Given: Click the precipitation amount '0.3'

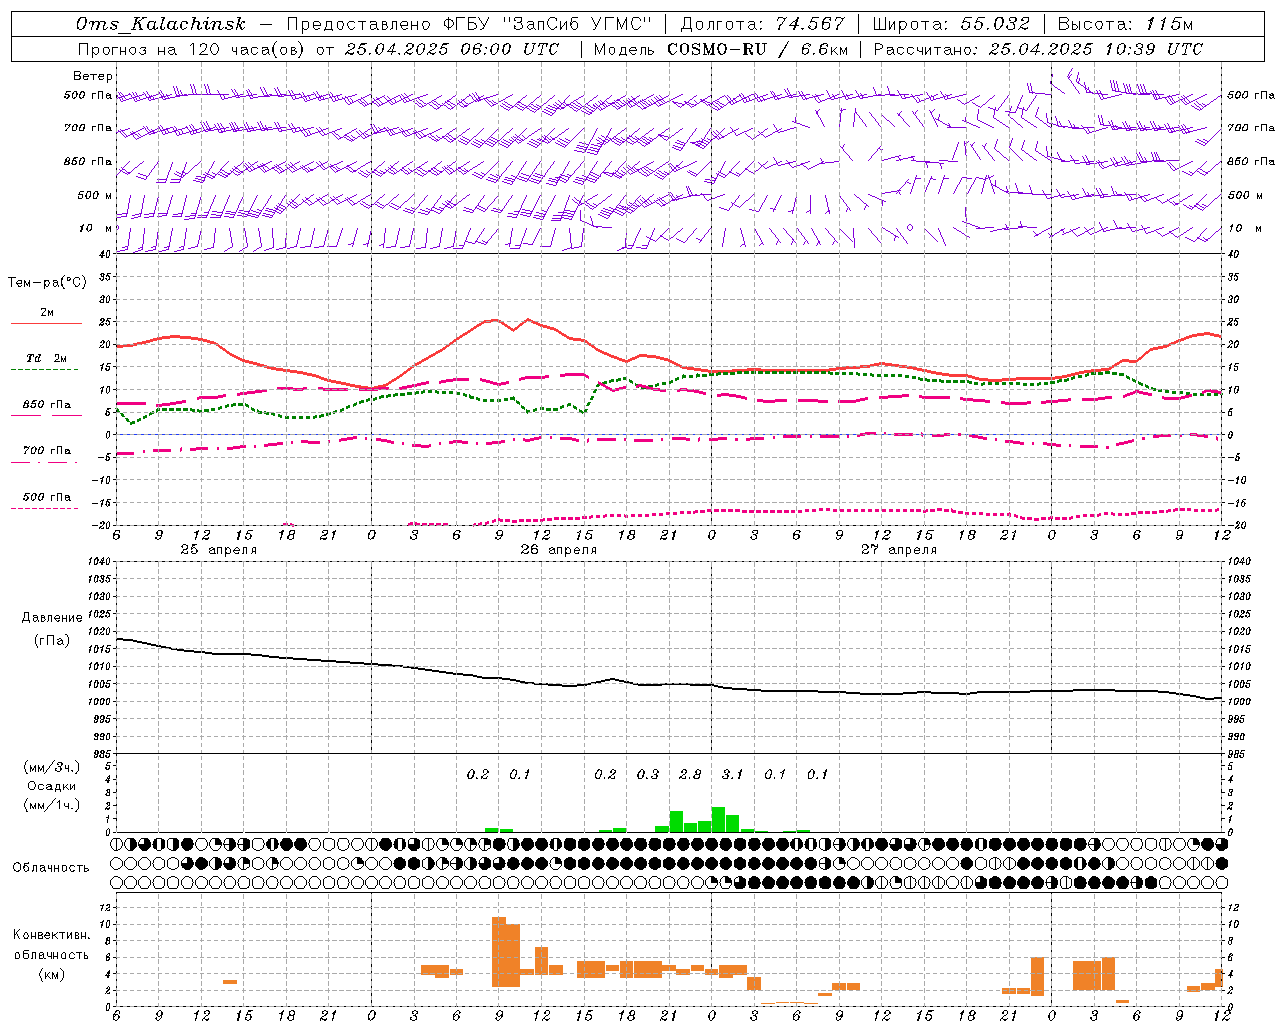Looking at the screenshot, I should point(648,774).
